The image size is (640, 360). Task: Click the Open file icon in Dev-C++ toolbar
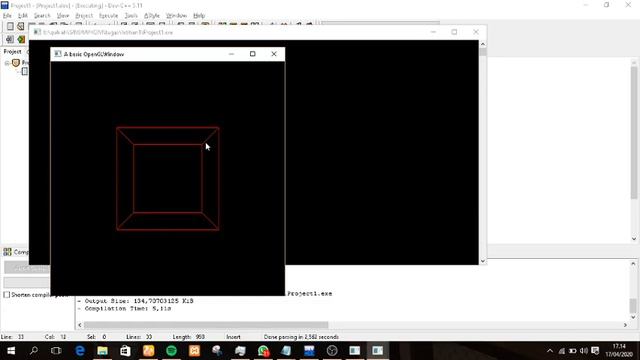pos(20,27)
